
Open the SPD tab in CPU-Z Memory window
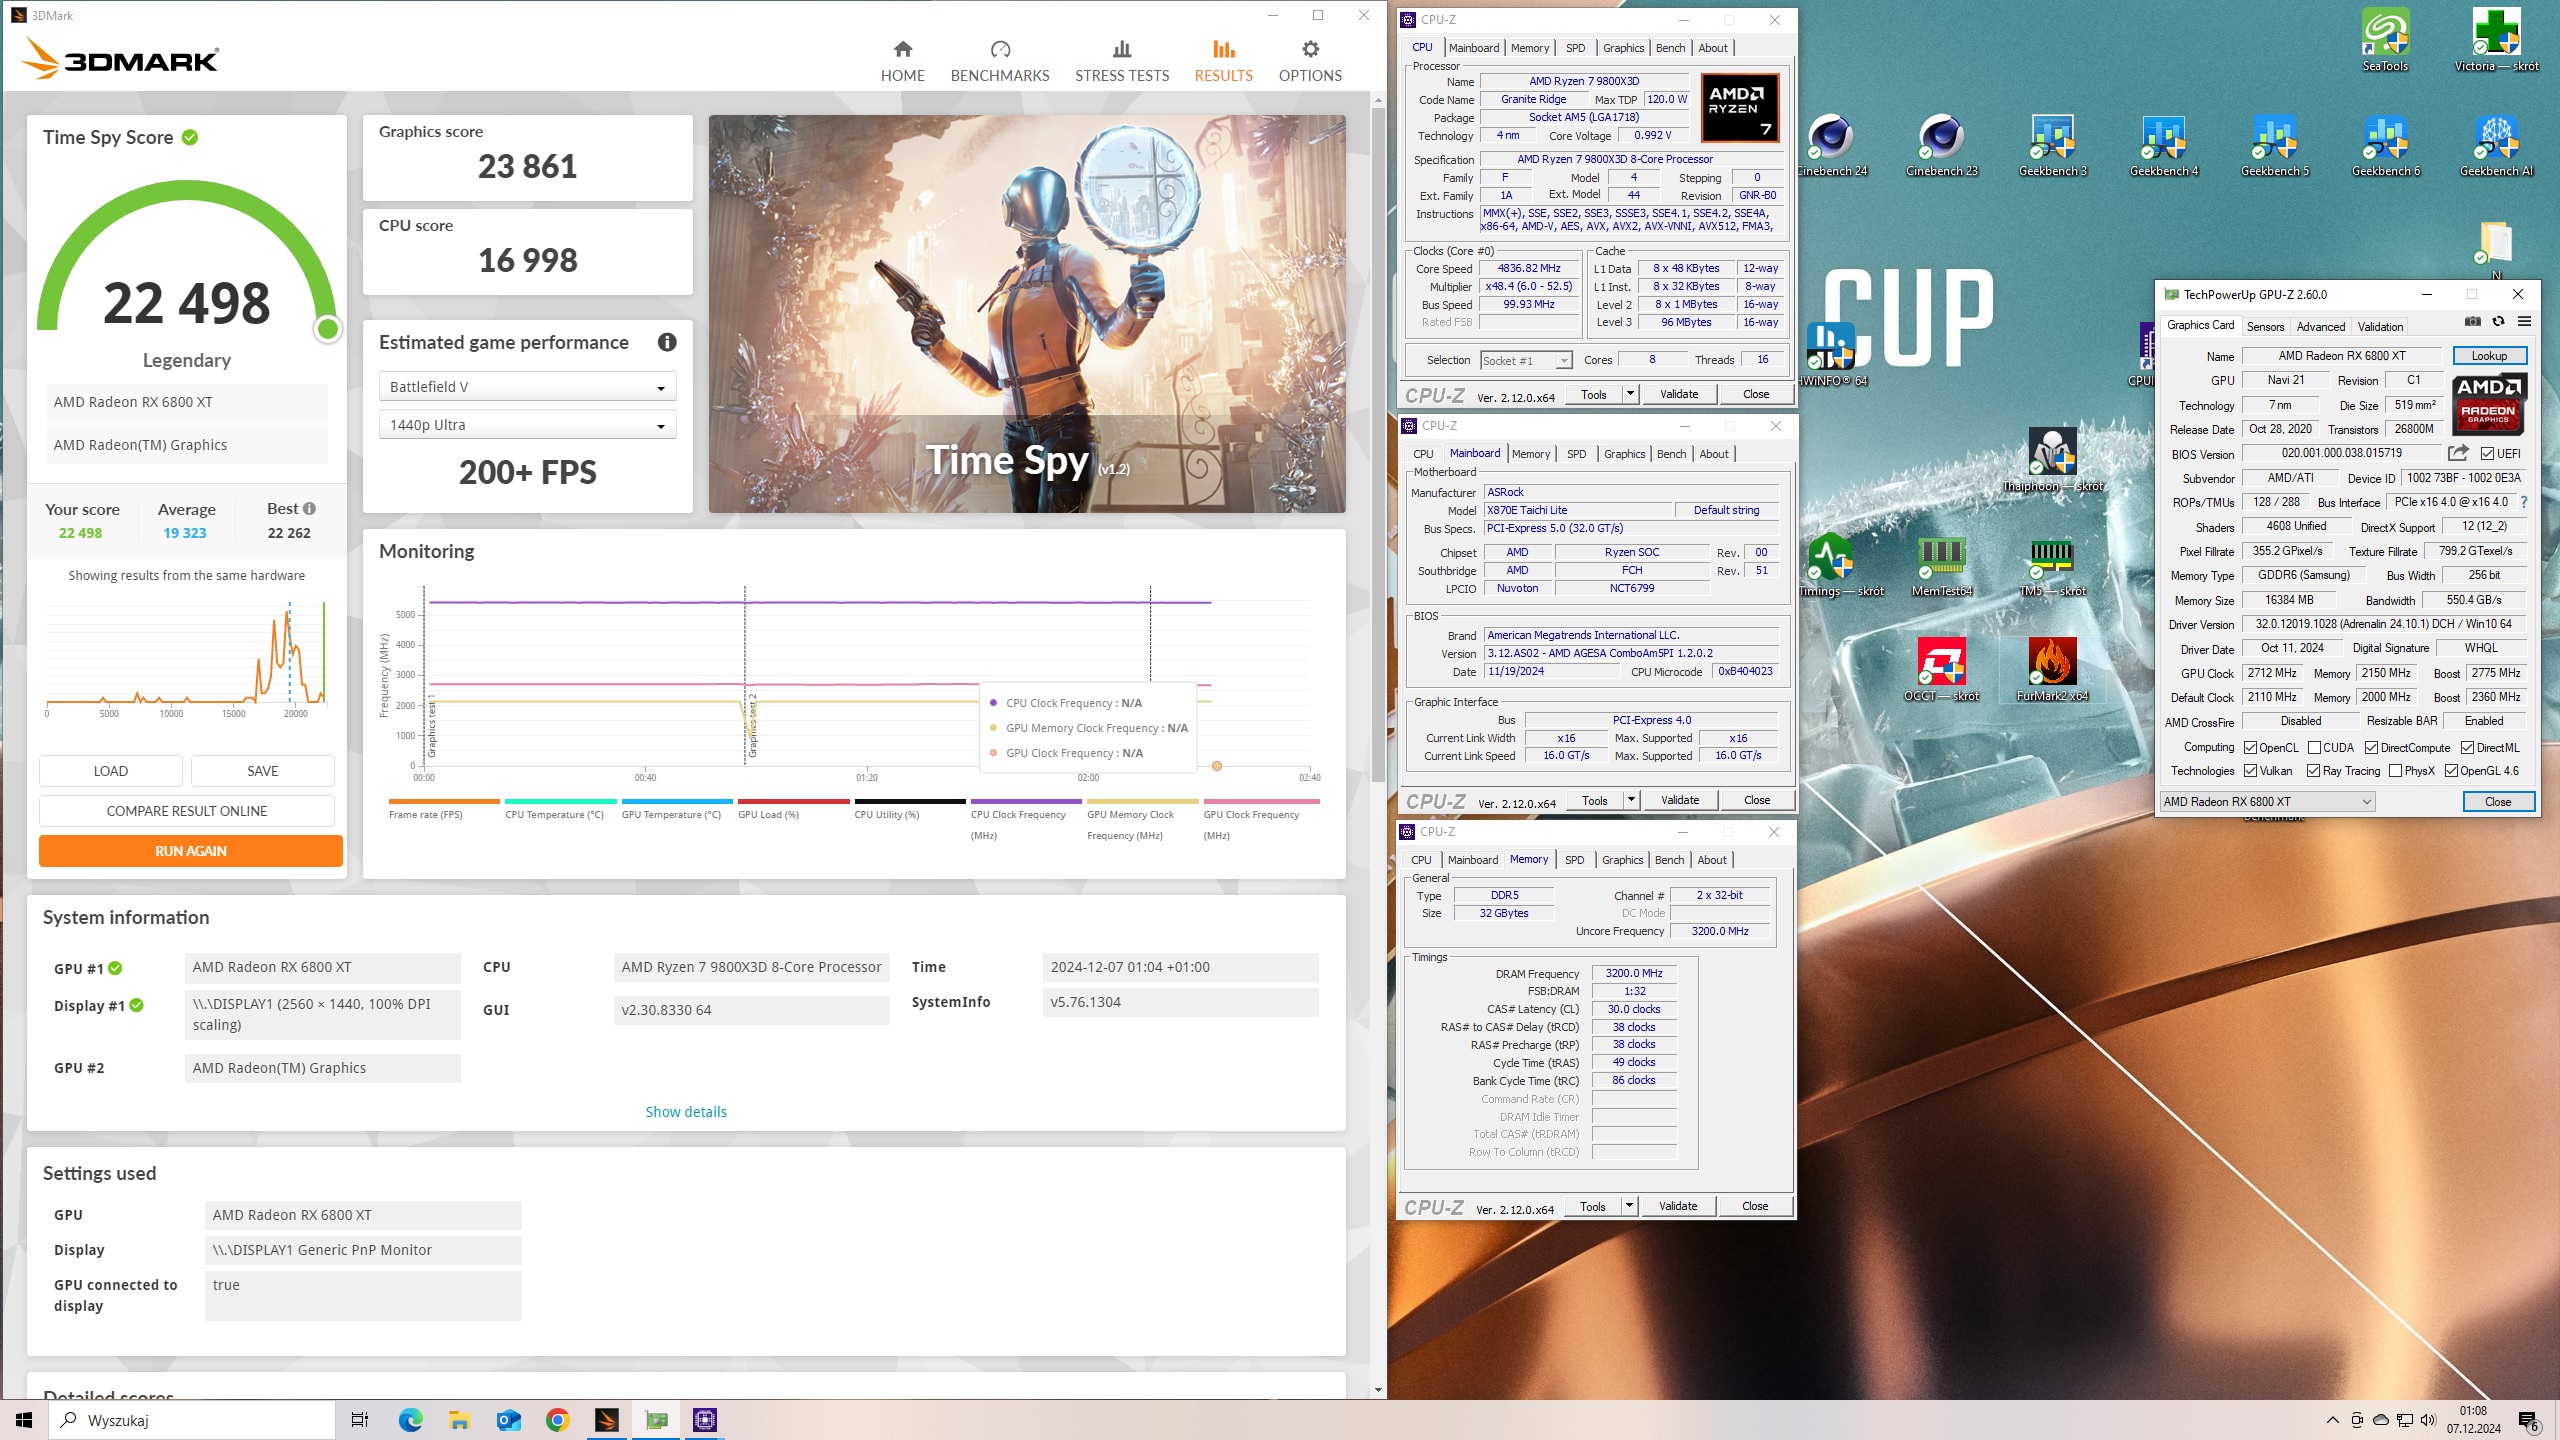tap(1574, 860)
